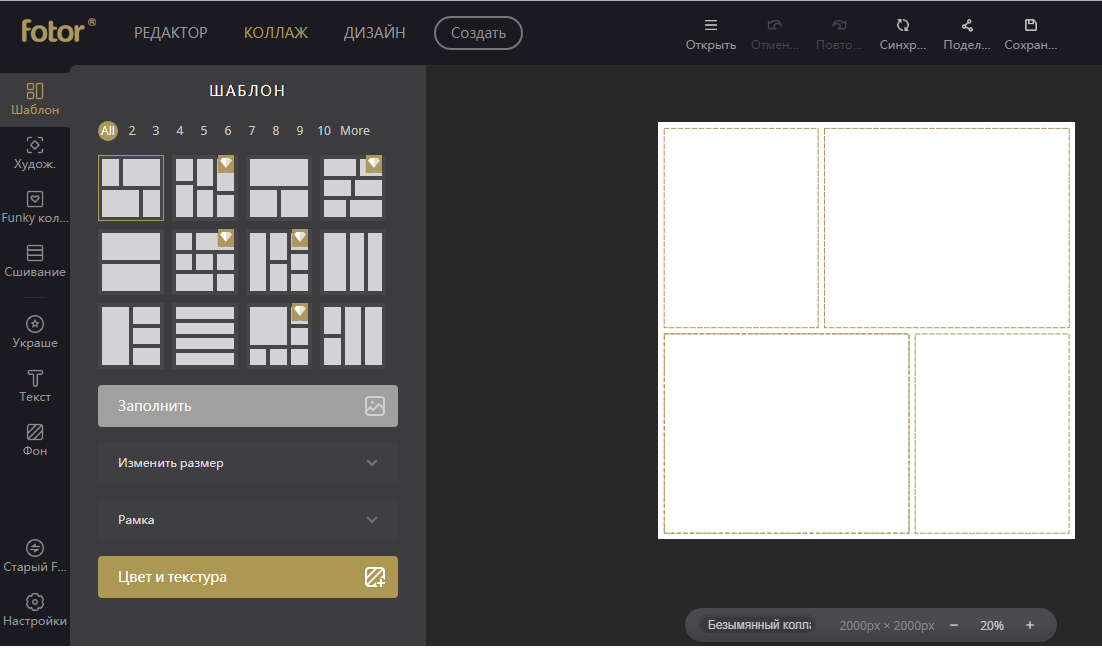This screenshot has height=648, width=1102.
Task: Select the Текст tool
Action: click(x=34, y=386)
